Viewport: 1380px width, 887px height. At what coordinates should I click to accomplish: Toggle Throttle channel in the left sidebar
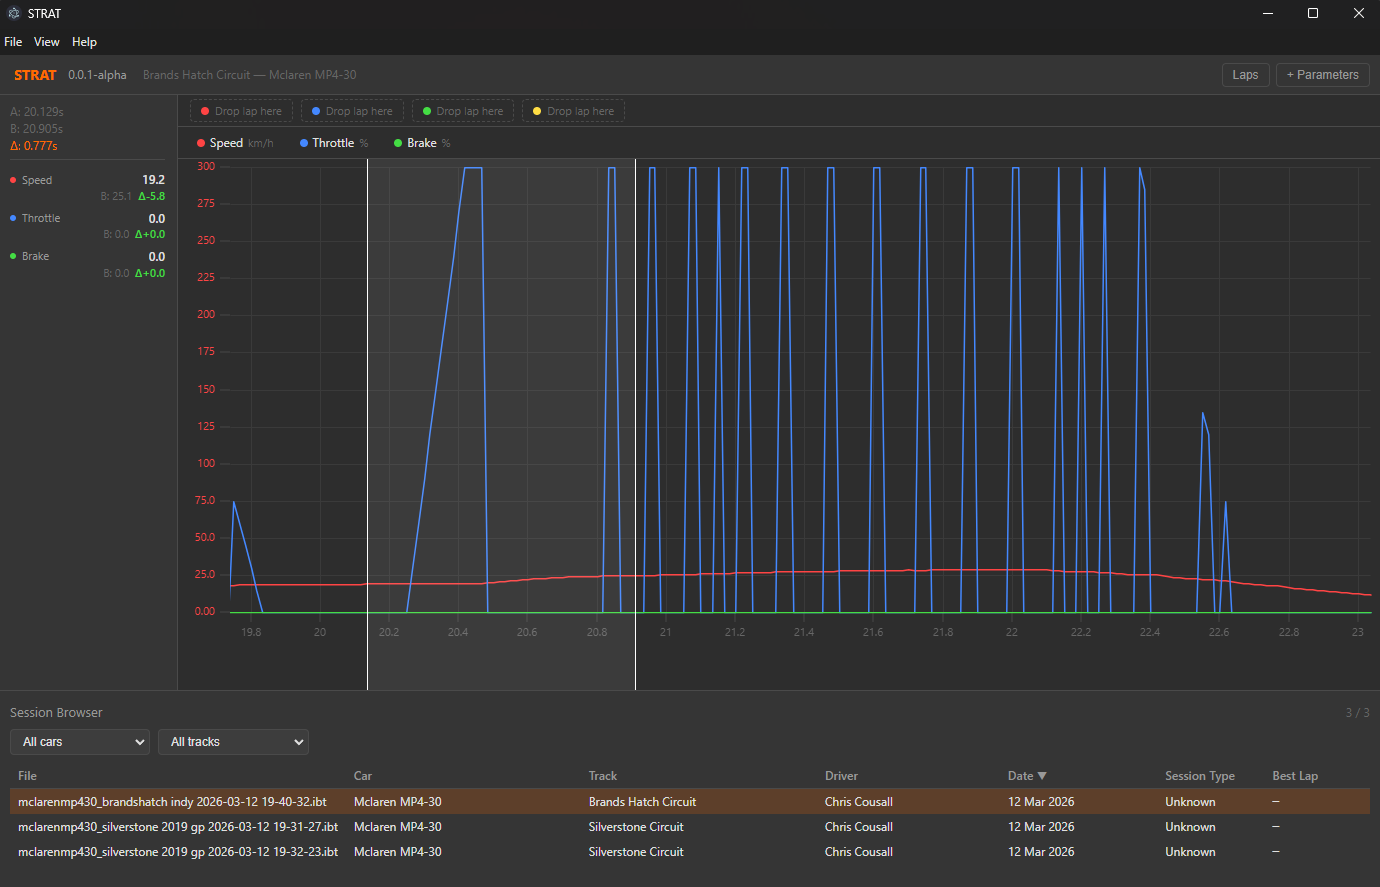click(x=41, y=218)
